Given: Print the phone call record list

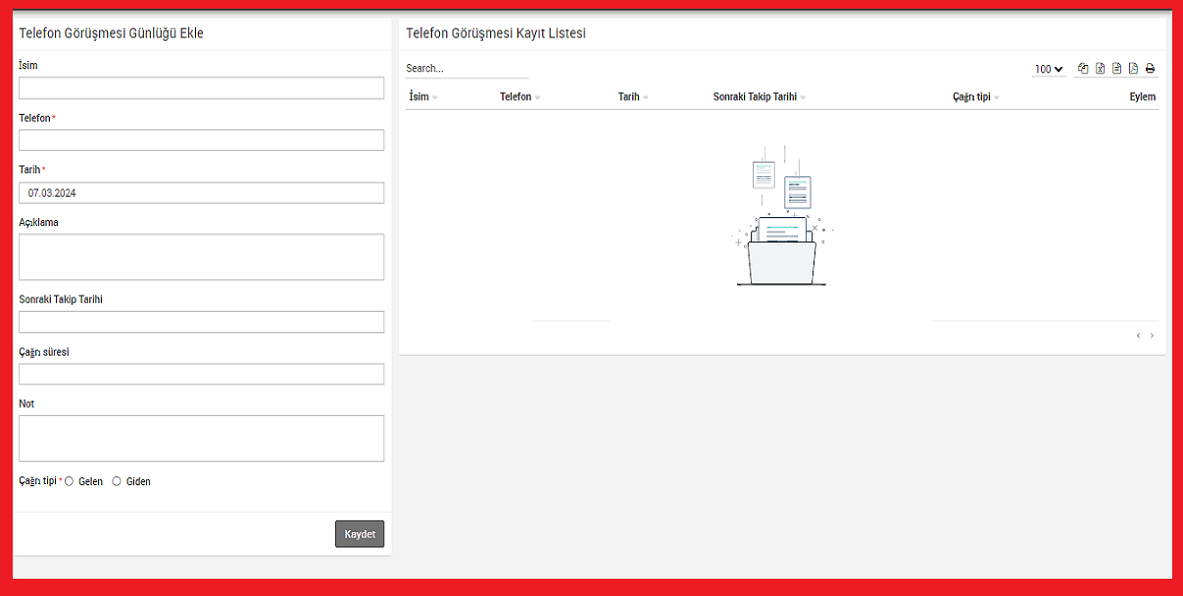Looking at the screenshot, I should [1150, 69].
